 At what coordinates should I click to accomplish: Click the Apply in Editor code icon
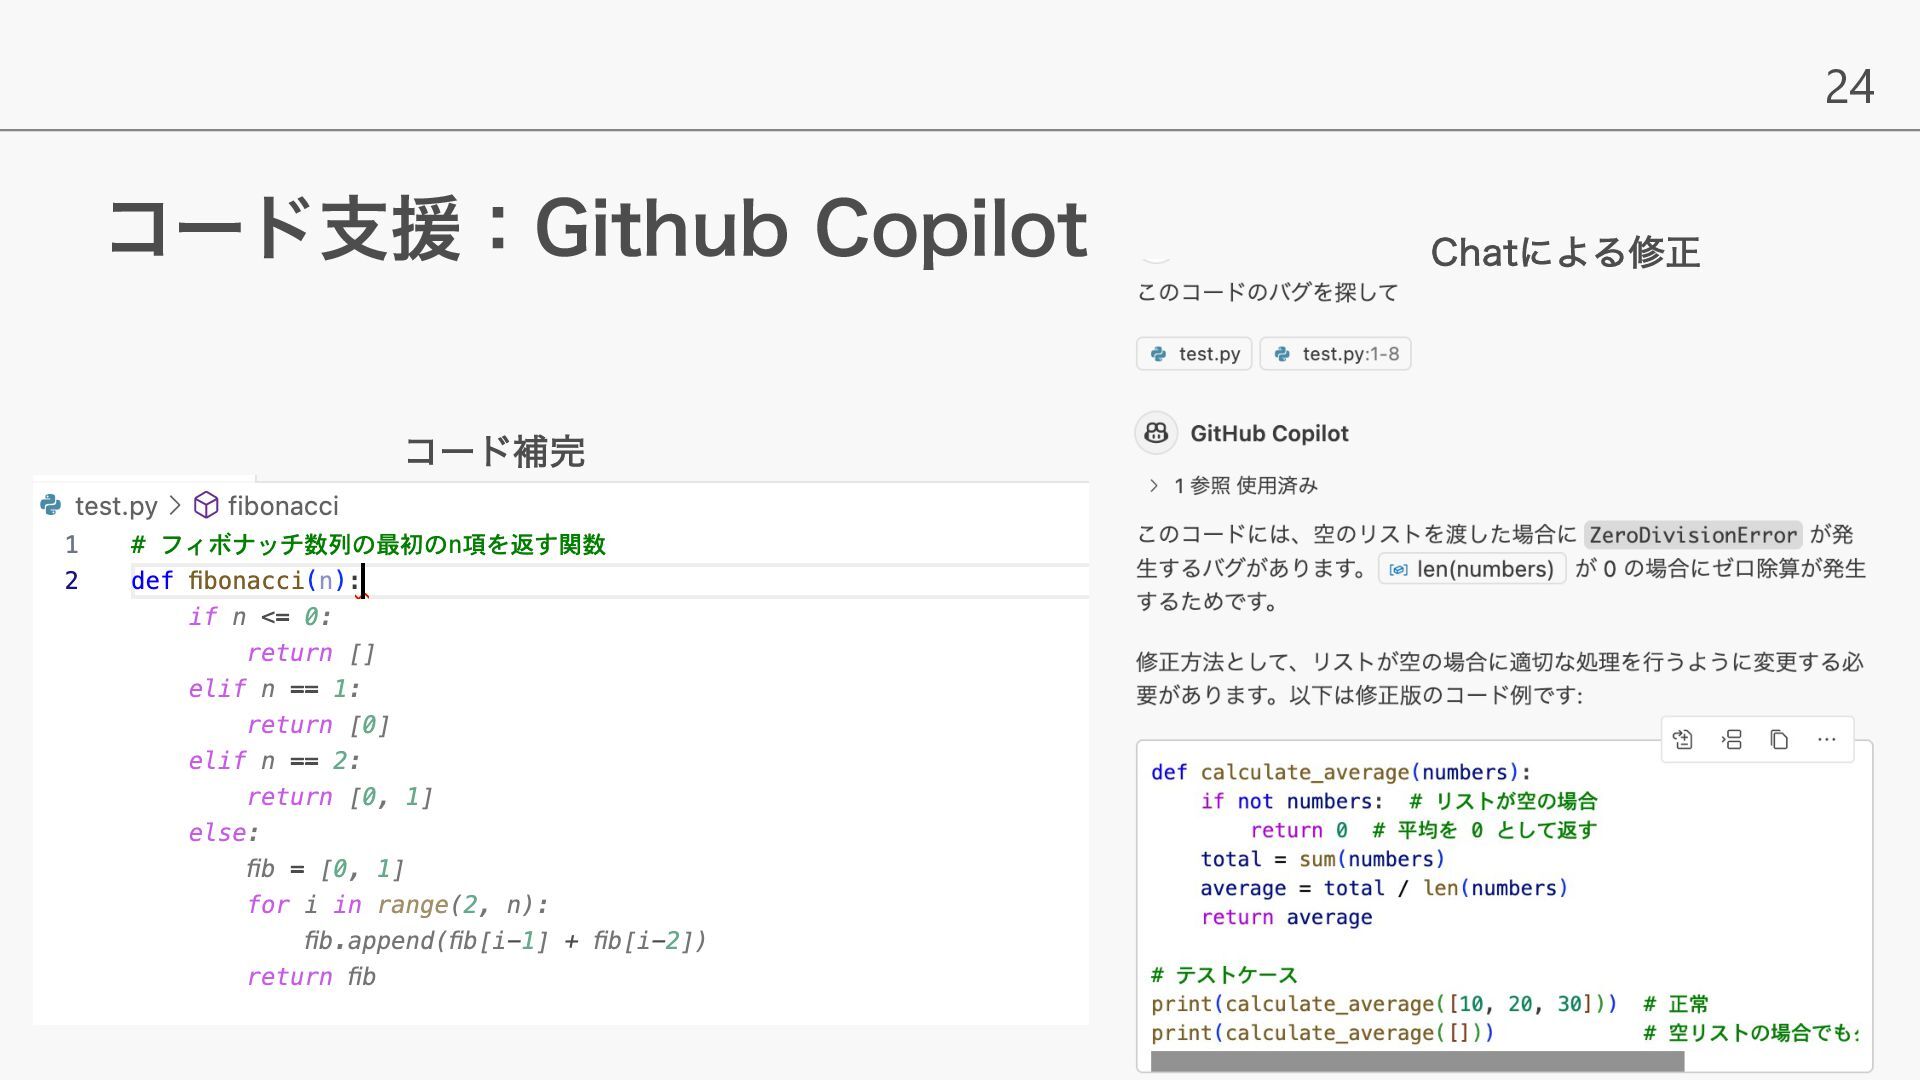1683,740
